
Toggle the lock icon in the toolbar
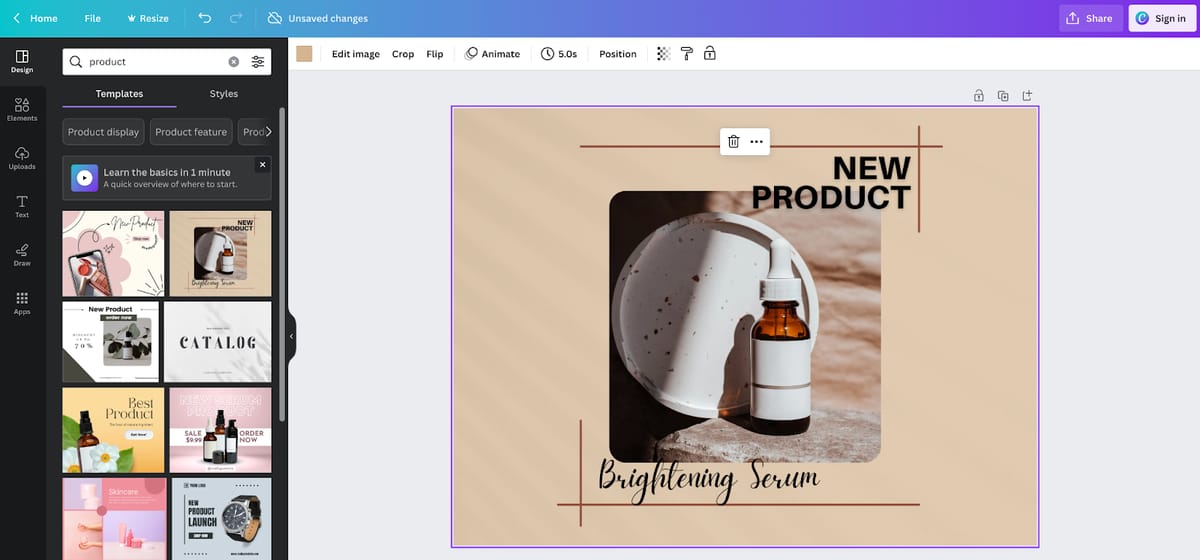pyautogui.click(x=710, y=54)
